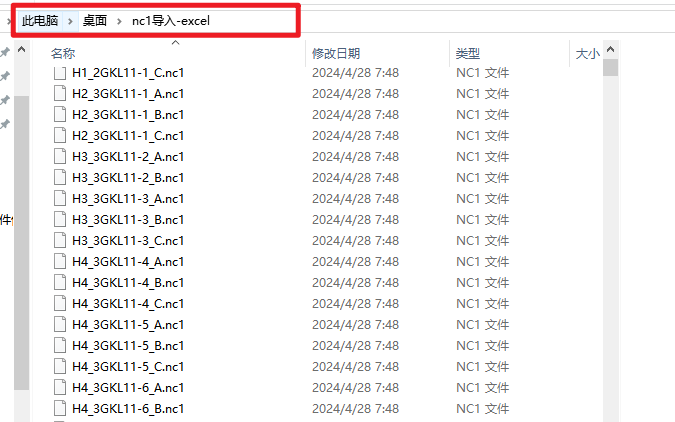The height and width of the screenshot is (422, 675).
Task: Click the first quick access pin icon
Action: pyautogui.click(x=5, y=53)
